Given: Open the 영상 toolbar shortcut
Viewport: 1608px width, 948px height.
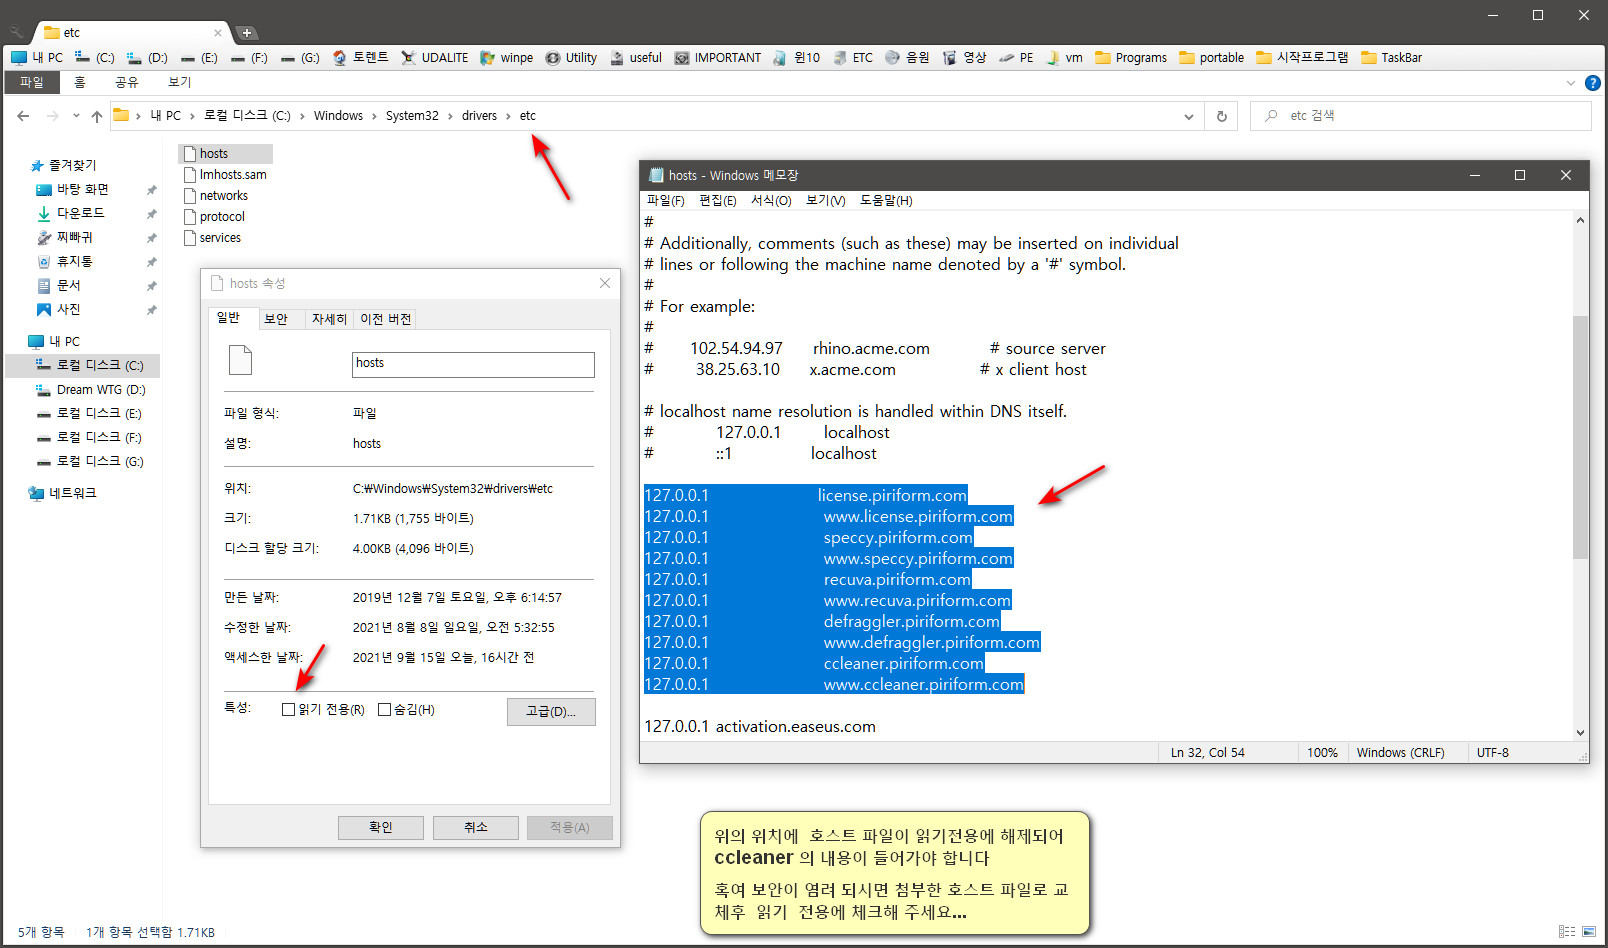Looking at the screenshot, I should point(964,58).
